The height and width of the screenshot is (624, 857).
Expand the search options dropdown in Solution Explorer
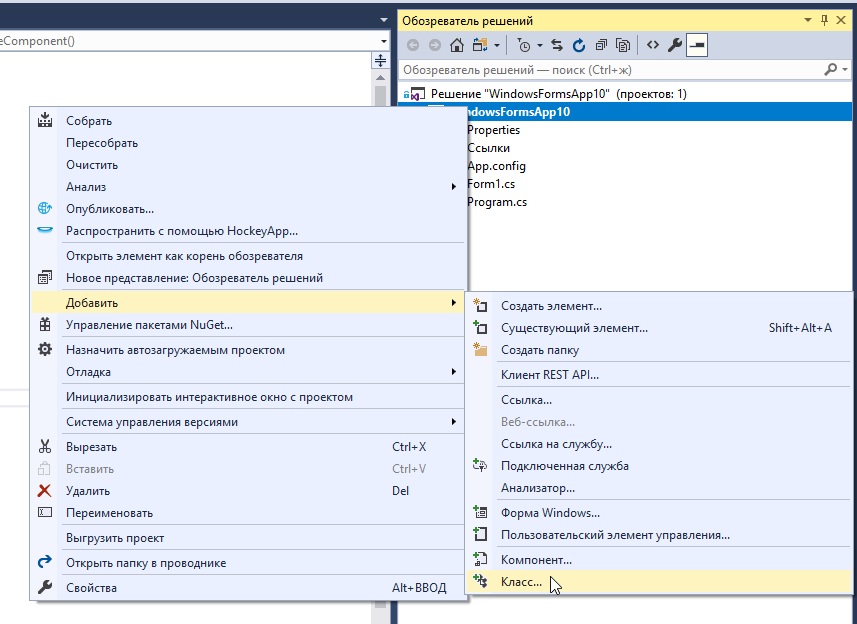click(845, 70)
